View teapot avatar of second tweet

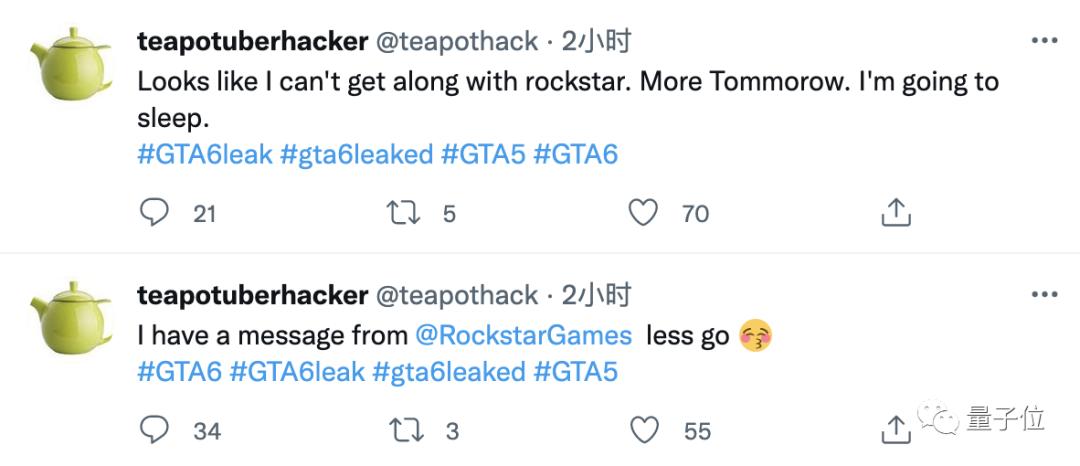[71, 317]
